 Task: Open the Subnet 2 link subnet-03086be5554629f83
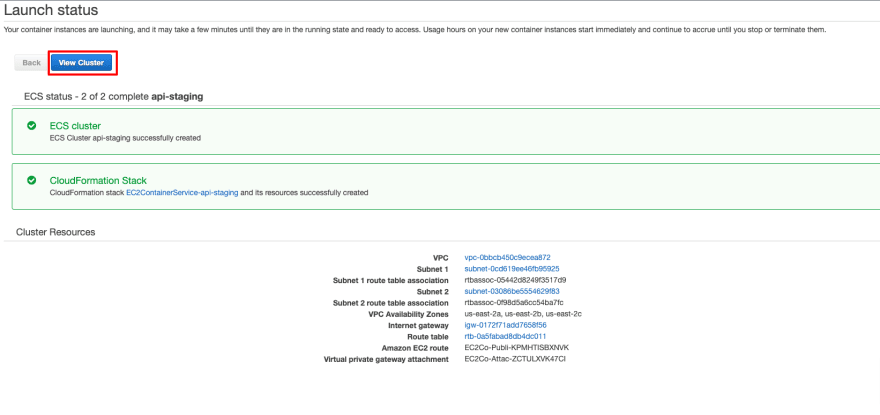pyautogui.click(x=512, y=291)
